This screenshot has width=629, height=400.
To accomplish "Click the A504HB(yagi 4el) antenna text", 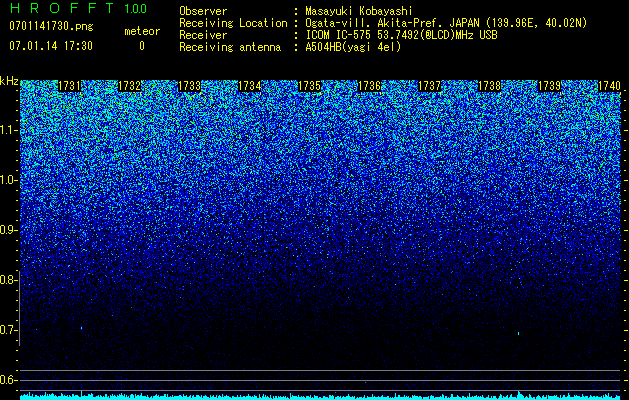I will (353, 47).
